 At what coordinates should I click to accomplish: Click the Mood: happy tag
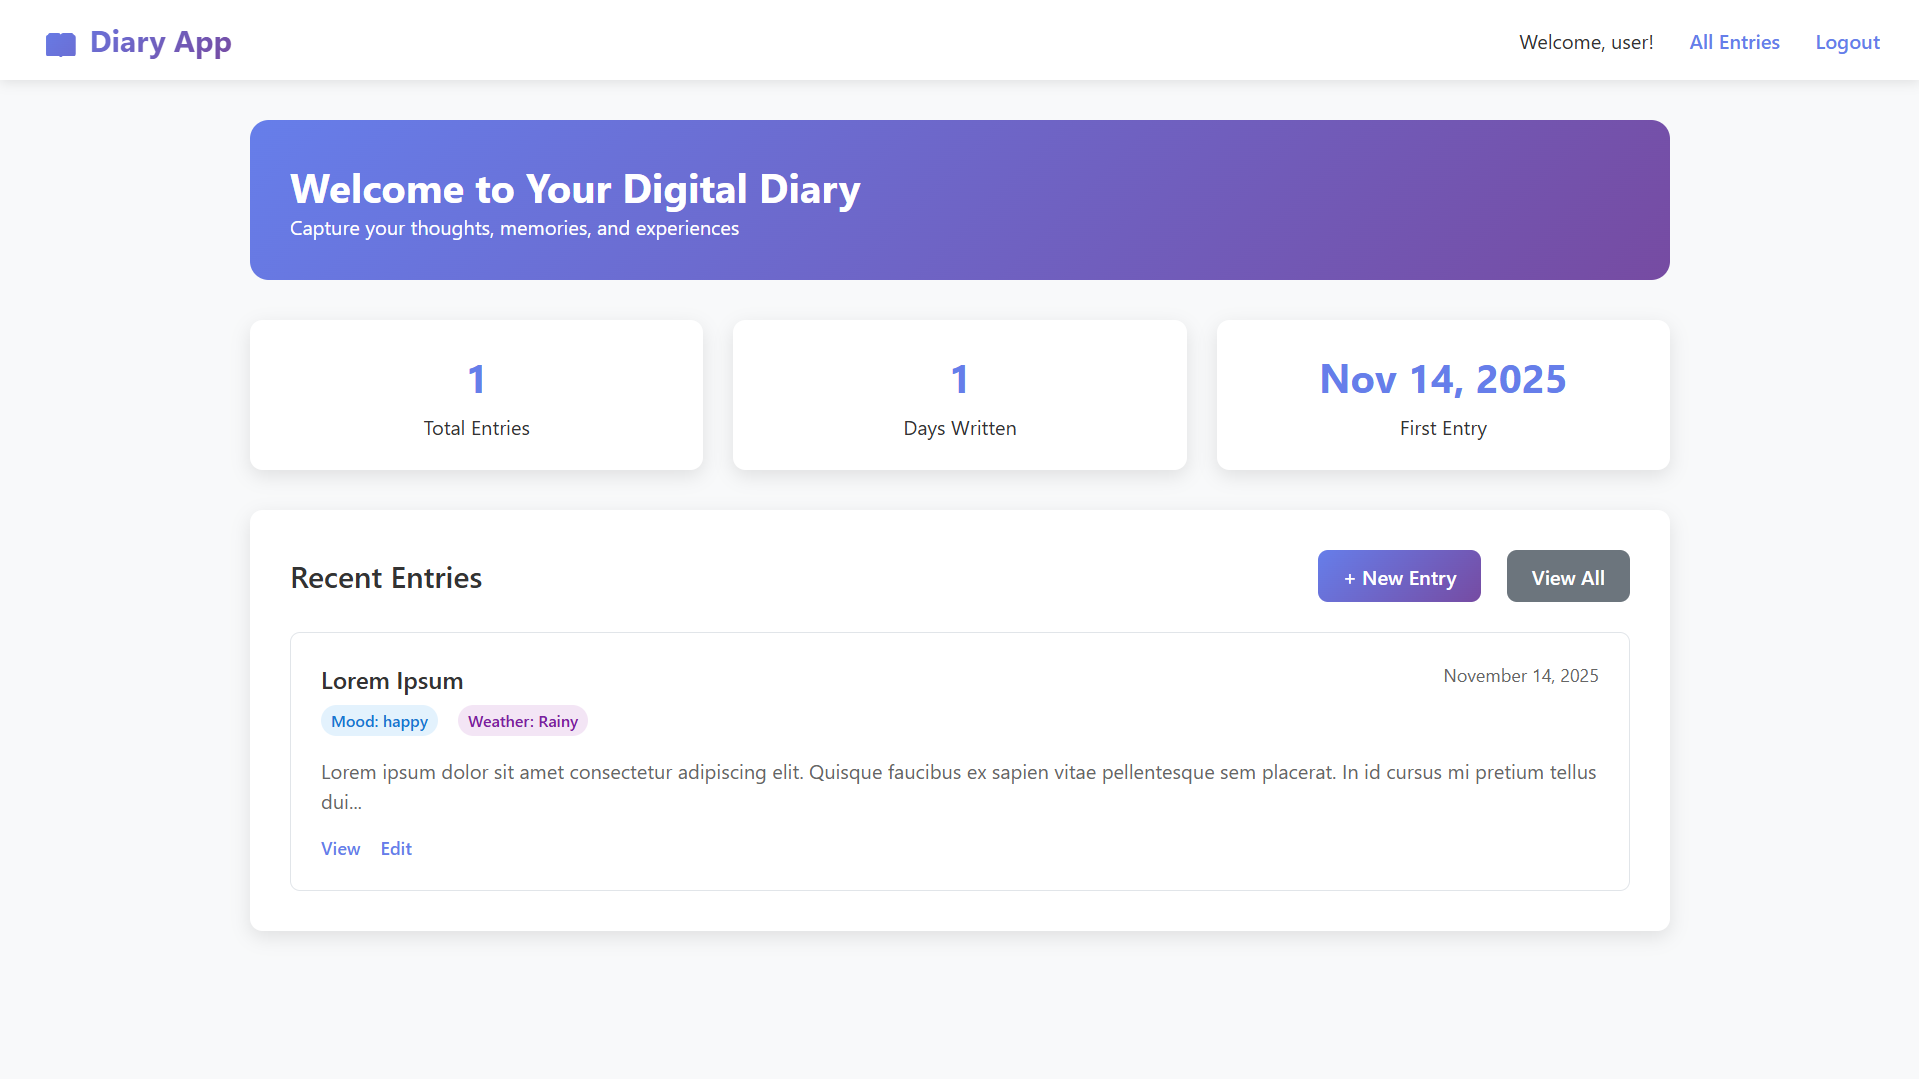pos(379,721)
